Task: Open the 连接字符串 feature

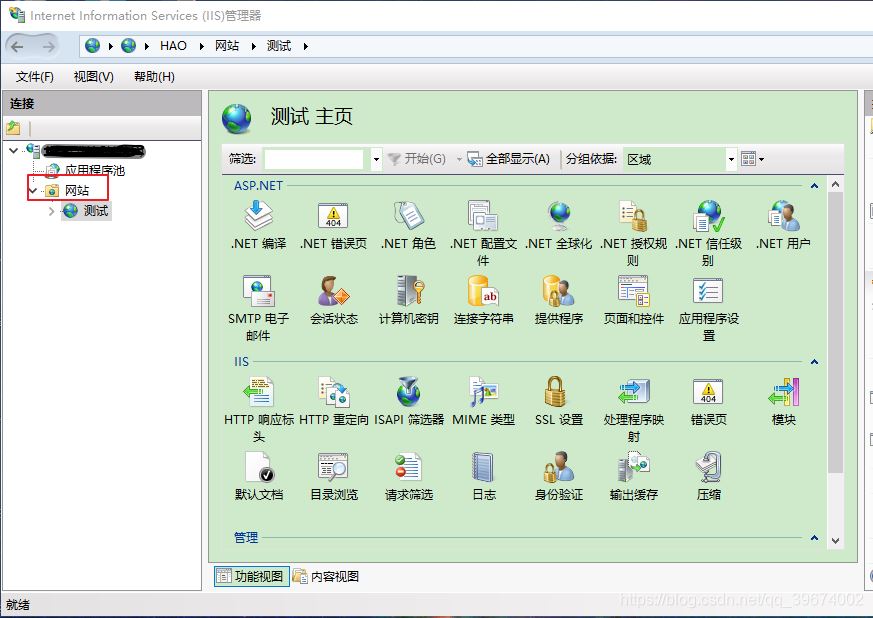Action: click(x=483, y=300)
